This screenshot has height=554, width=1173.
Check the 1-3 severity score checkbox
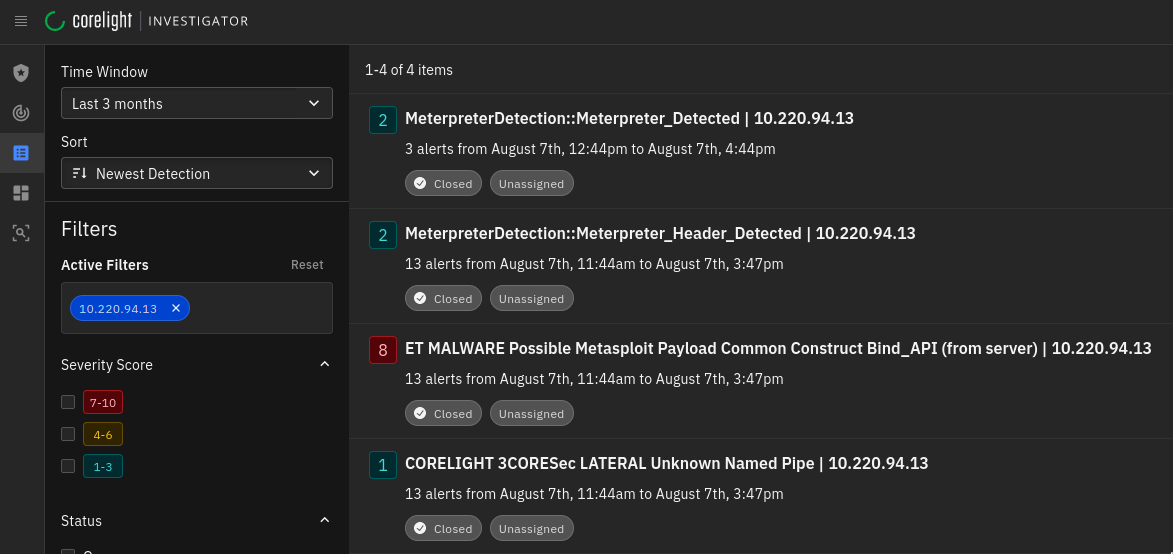[x=68, y=466]
